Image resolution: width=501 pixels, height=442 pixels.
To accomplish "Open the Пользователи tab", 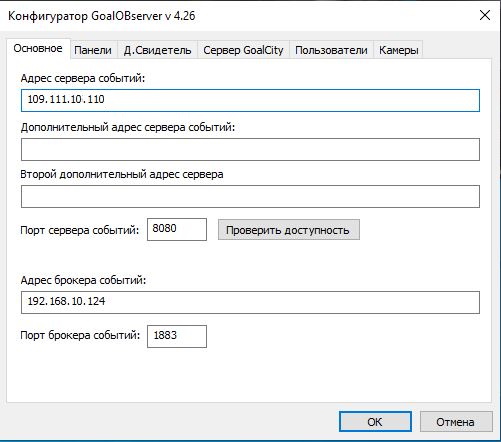I will point(331,50).
